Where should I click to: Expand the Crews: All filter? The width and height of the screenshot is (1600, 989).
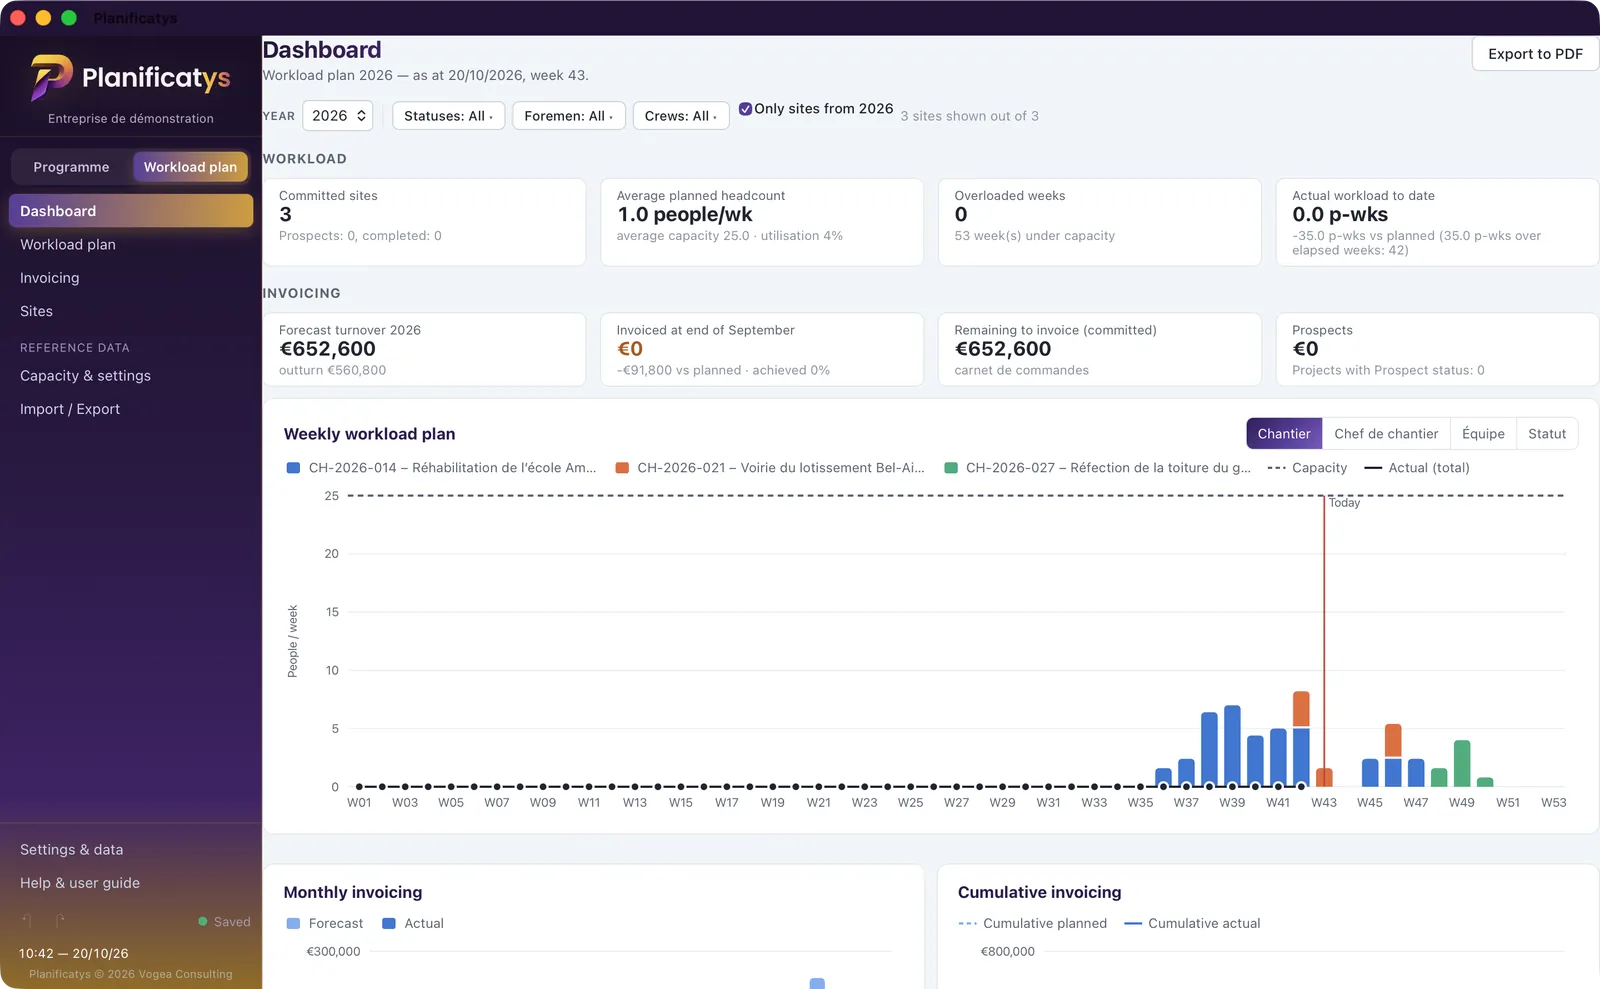click(681, 116)
